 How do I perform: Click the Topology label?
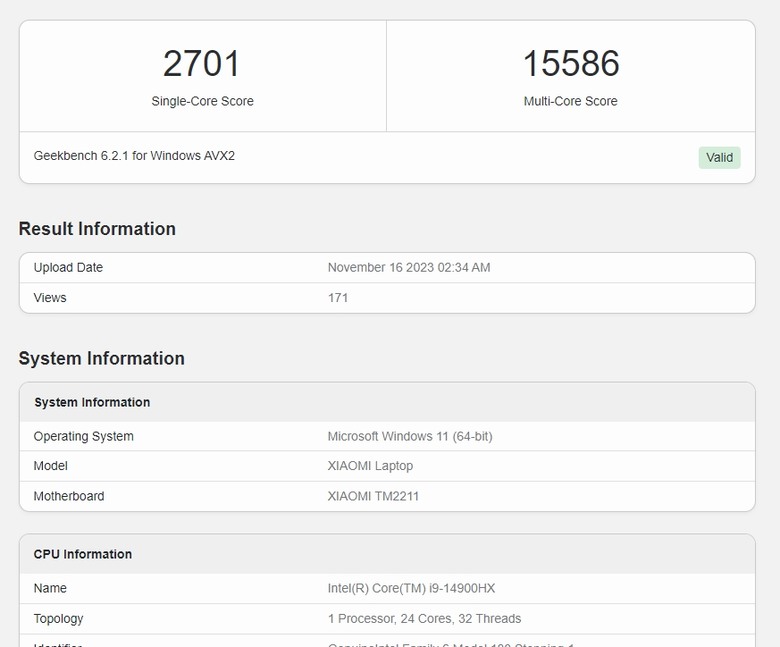pos(58,619)
